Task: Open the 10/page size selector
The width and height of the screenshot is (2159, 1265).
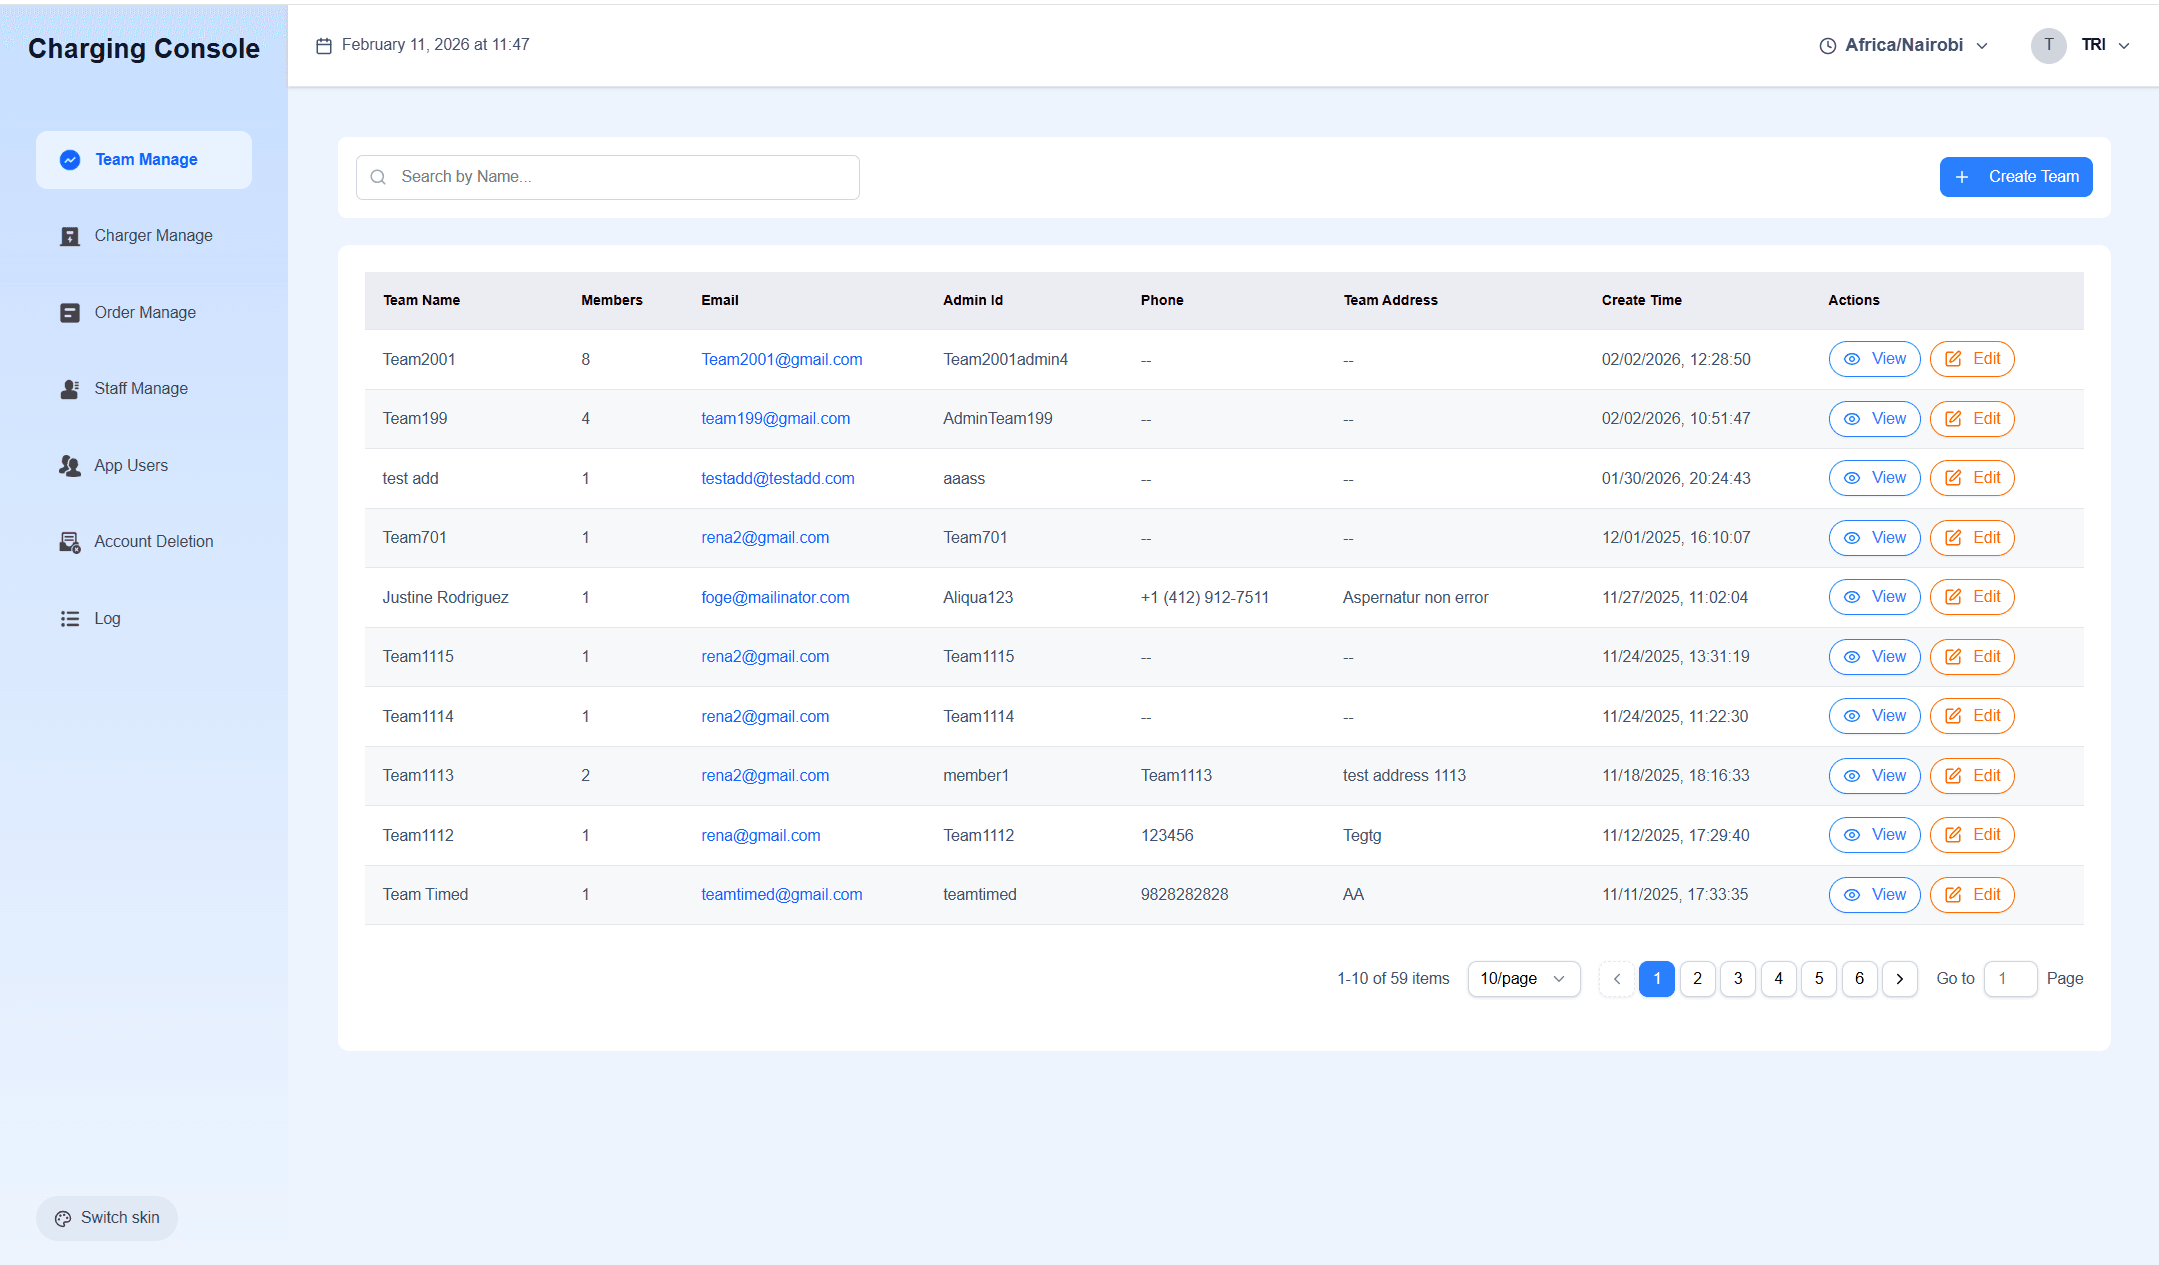Action: (x=1523, y=979)
